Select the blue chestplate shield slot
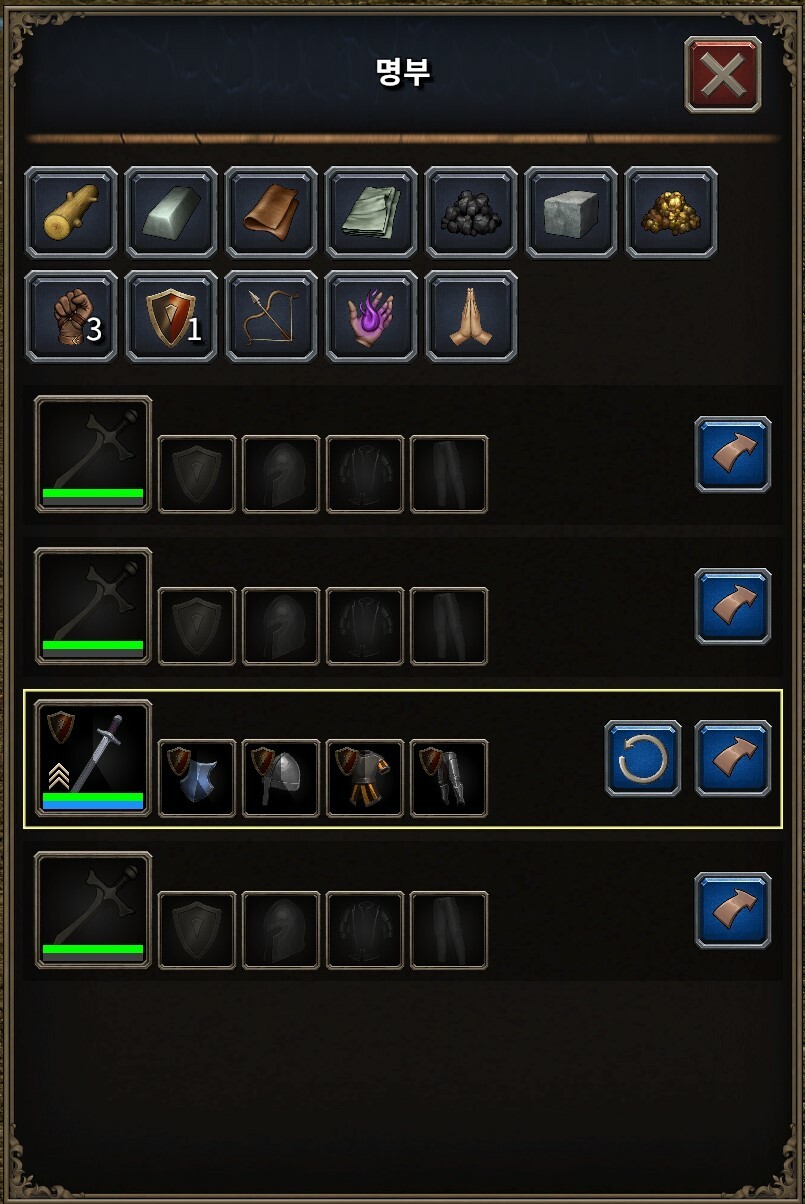 [197, 778]
